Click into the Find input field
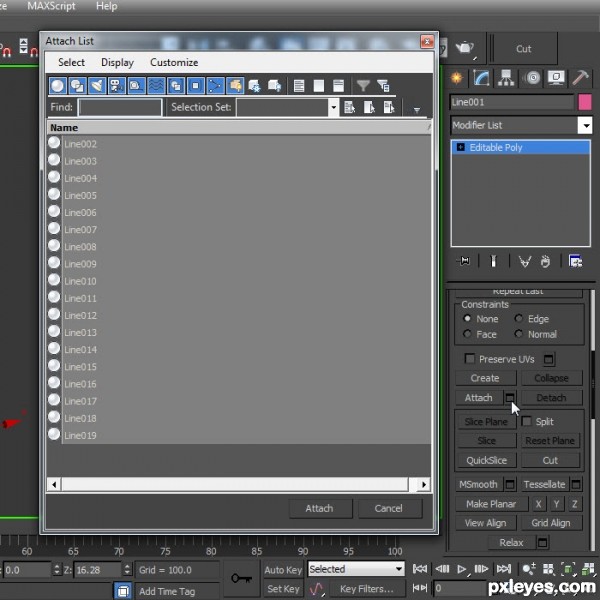 120,108
